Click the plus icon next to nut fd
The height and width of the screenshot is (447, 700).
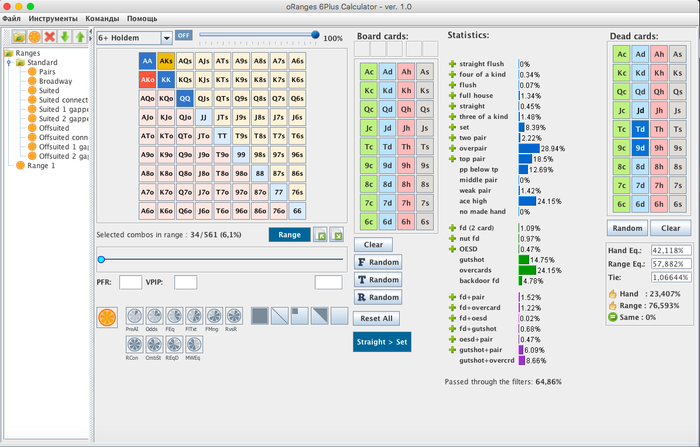coord(452,238)
